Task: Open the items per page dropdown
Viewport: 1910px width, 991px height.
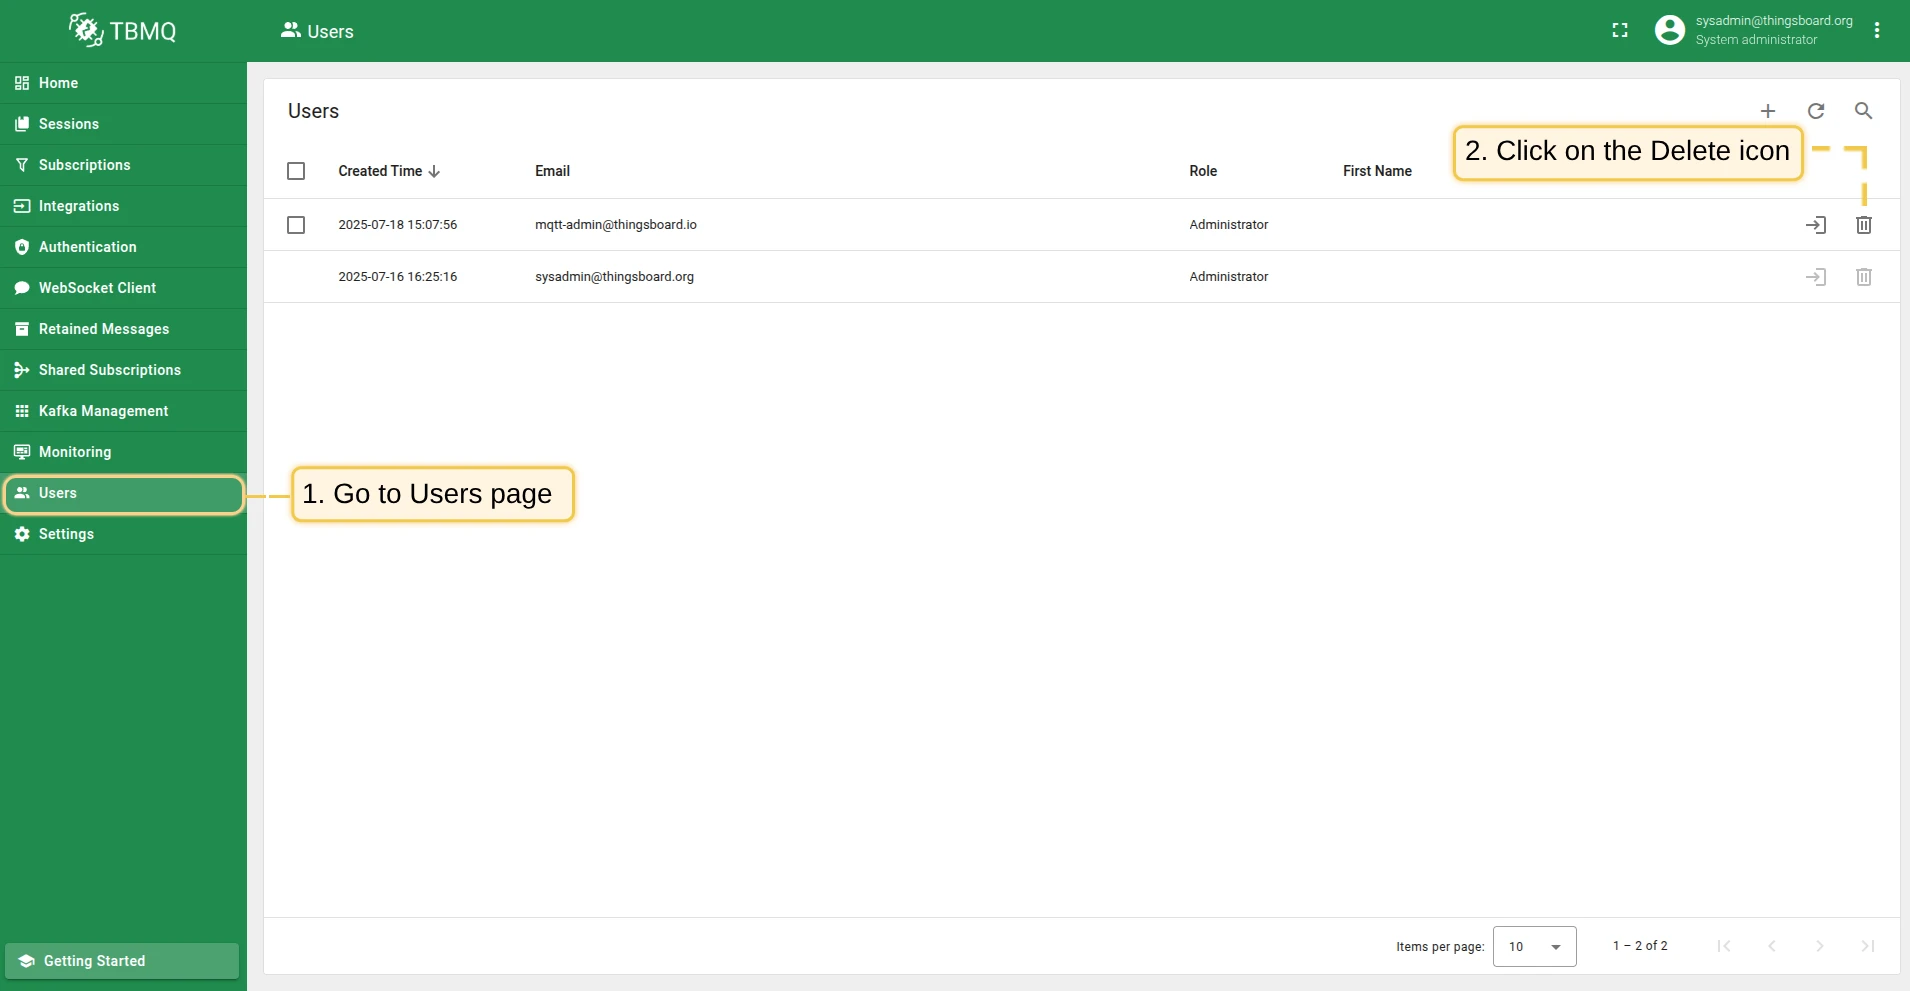Action: tap(1534, 946)
